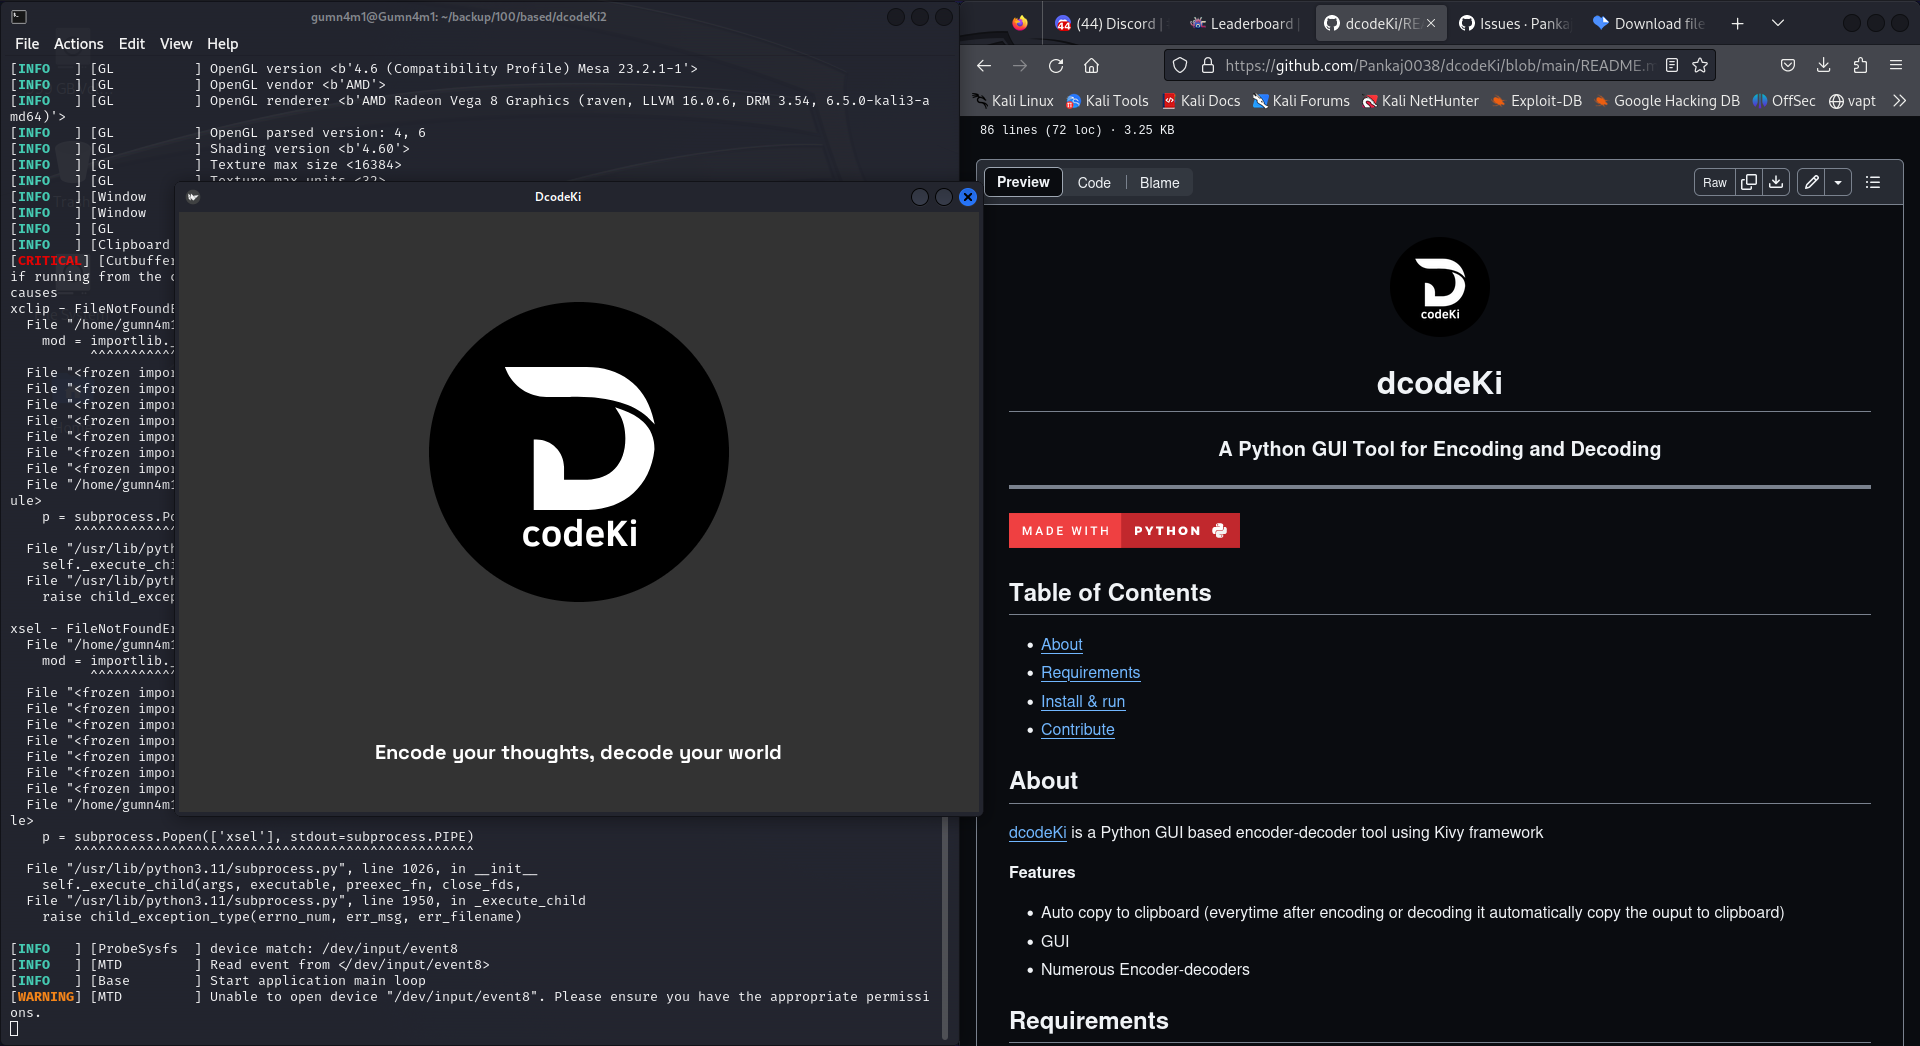Click the DcodeKi splash logo
Image resolution: width=1920 pixels, height=1046 pixels.
578,452
